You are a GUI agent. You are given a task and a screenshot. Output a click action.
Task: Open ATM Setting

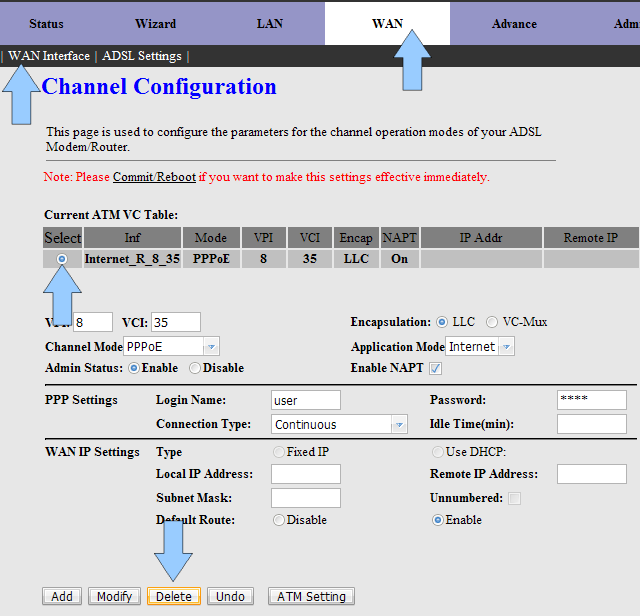(x=311, y=596)
